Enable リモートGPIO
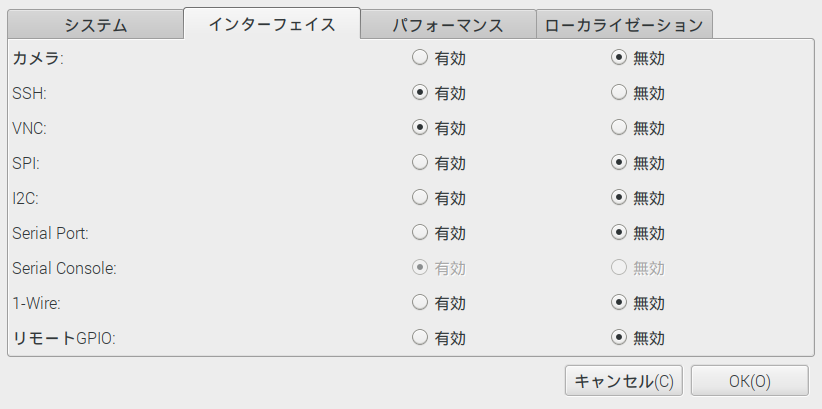The image size is (822, 409). coord(420,337)
